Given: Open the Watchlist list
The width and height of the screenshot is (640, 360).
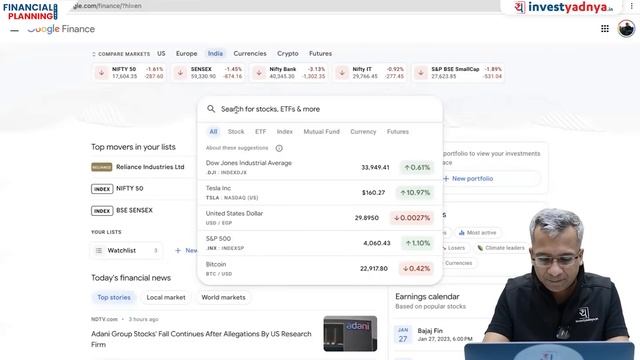Looking at the screenshot, I should (x=127, y=251).
